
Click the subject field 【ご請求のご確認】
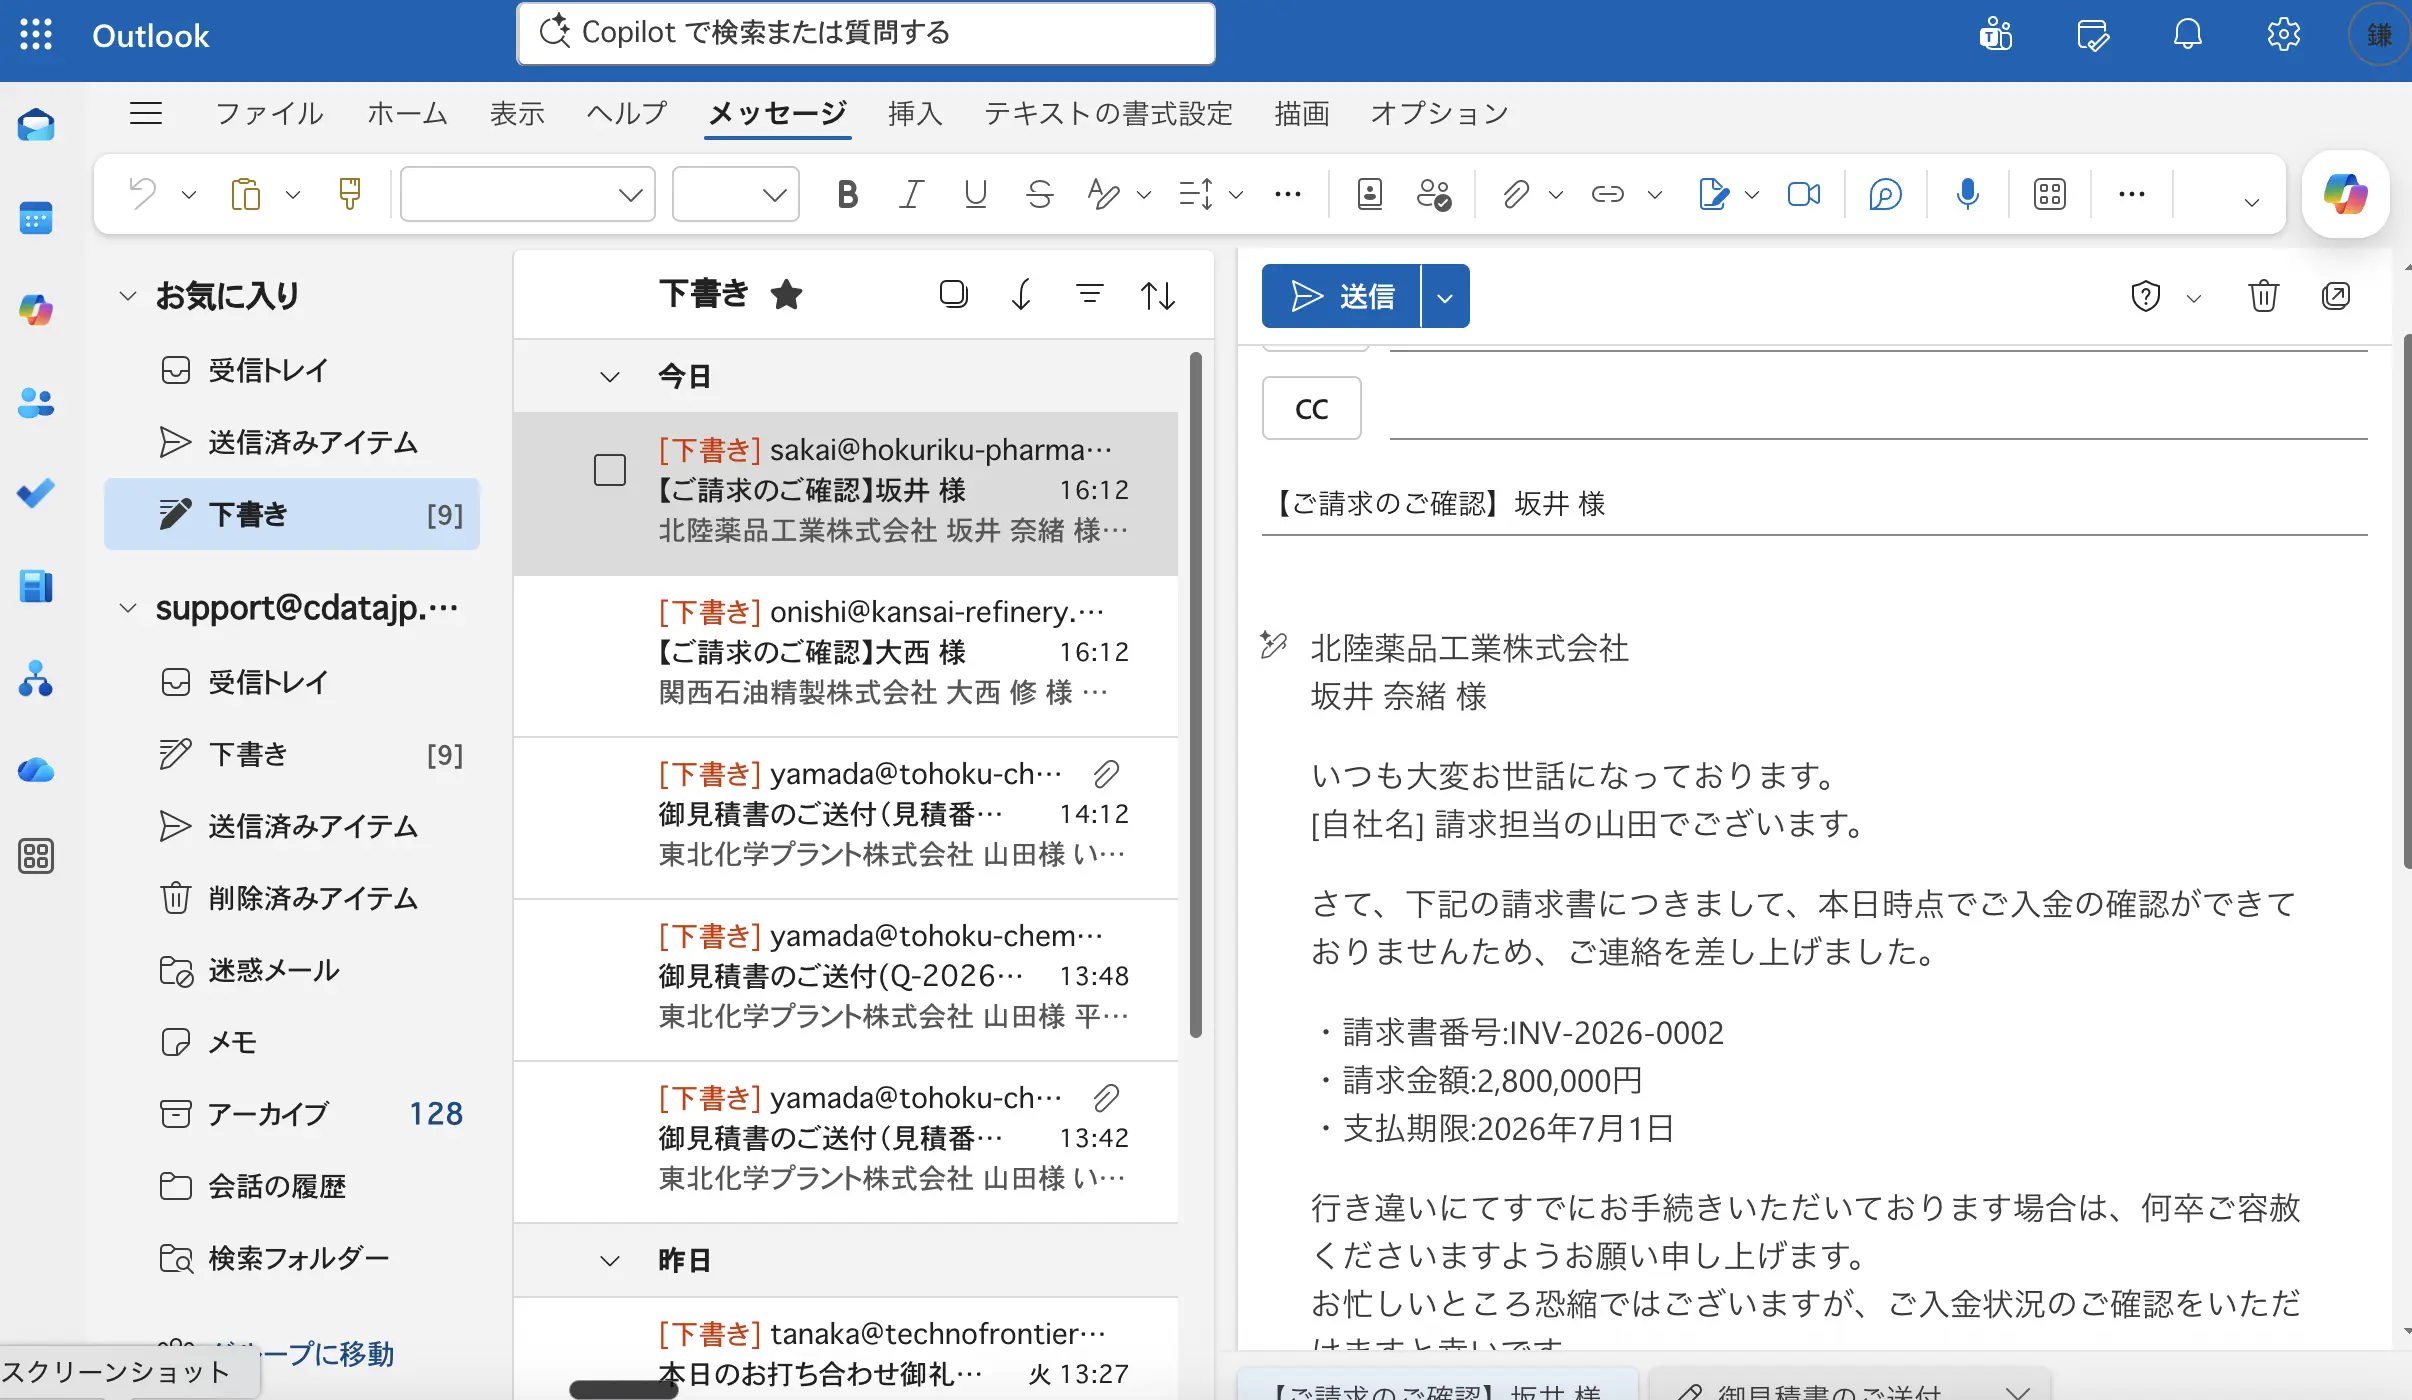coord(1814,503)
